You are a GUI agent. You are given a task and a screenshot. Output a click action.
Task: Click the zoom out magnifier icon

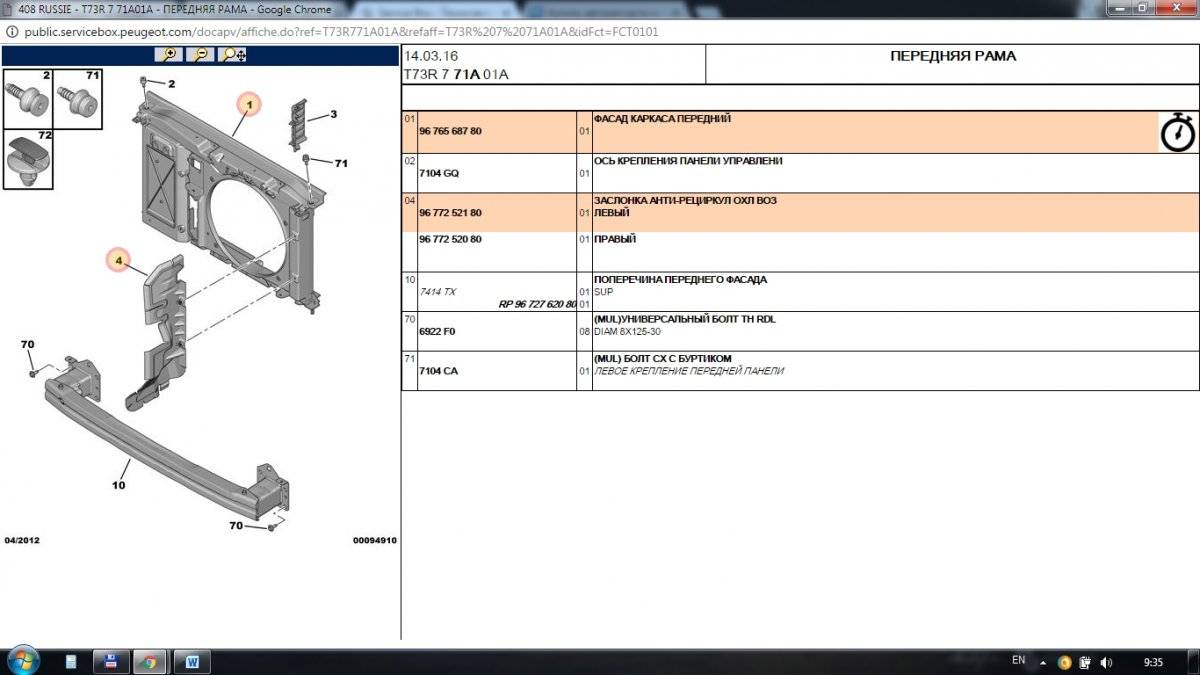point(201,55)
